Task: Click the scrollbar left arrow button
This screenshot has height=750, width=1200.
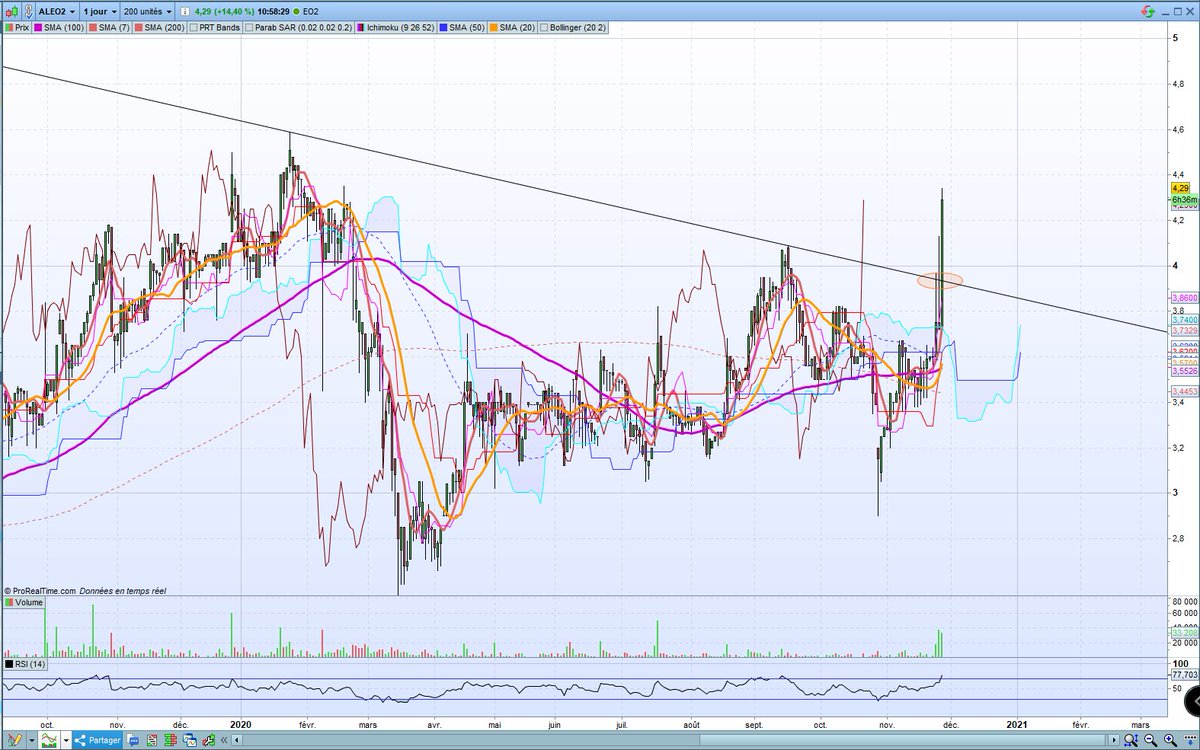Action: click(x=237, y=740)
